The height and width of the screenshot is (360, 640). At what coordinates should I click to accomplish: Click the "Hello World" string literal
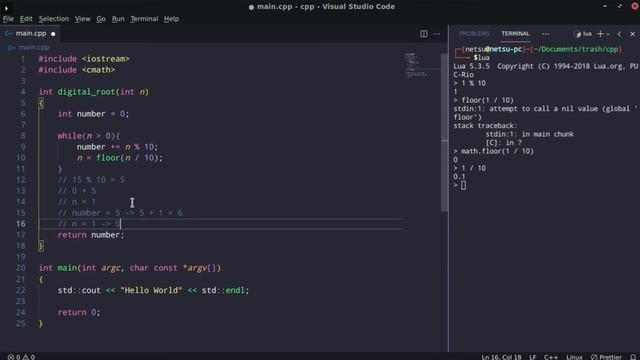151,290
